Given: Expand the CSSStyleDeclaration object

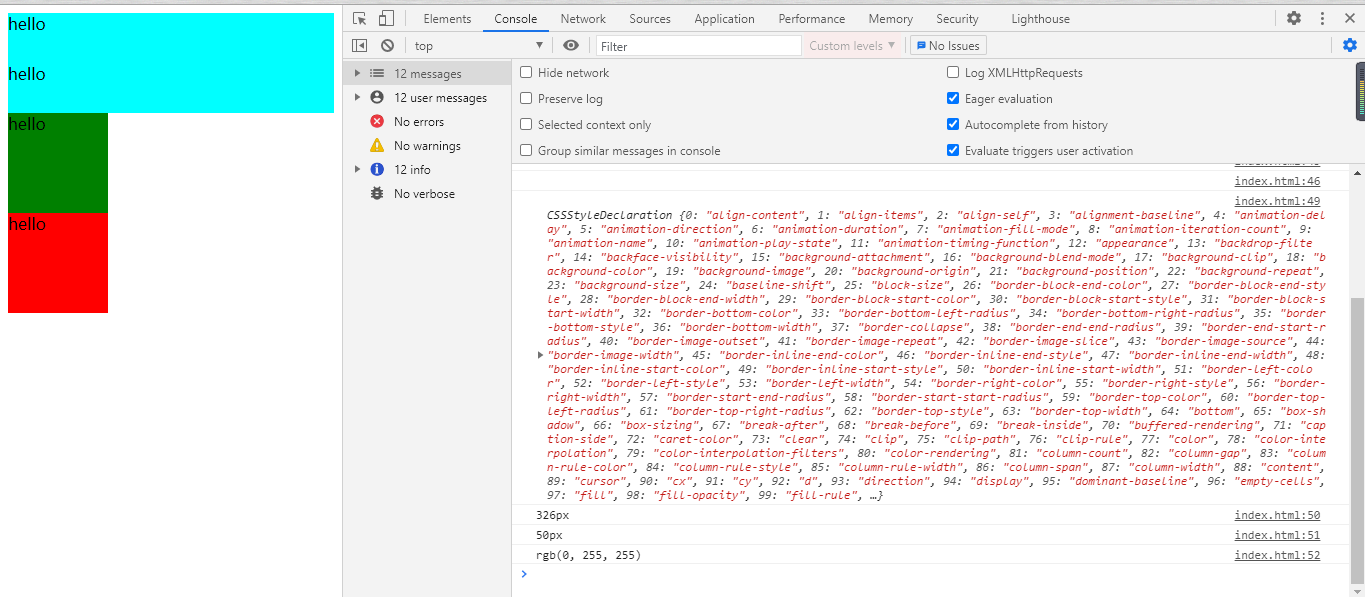Looking at the screenshot, I should [541, 355].
